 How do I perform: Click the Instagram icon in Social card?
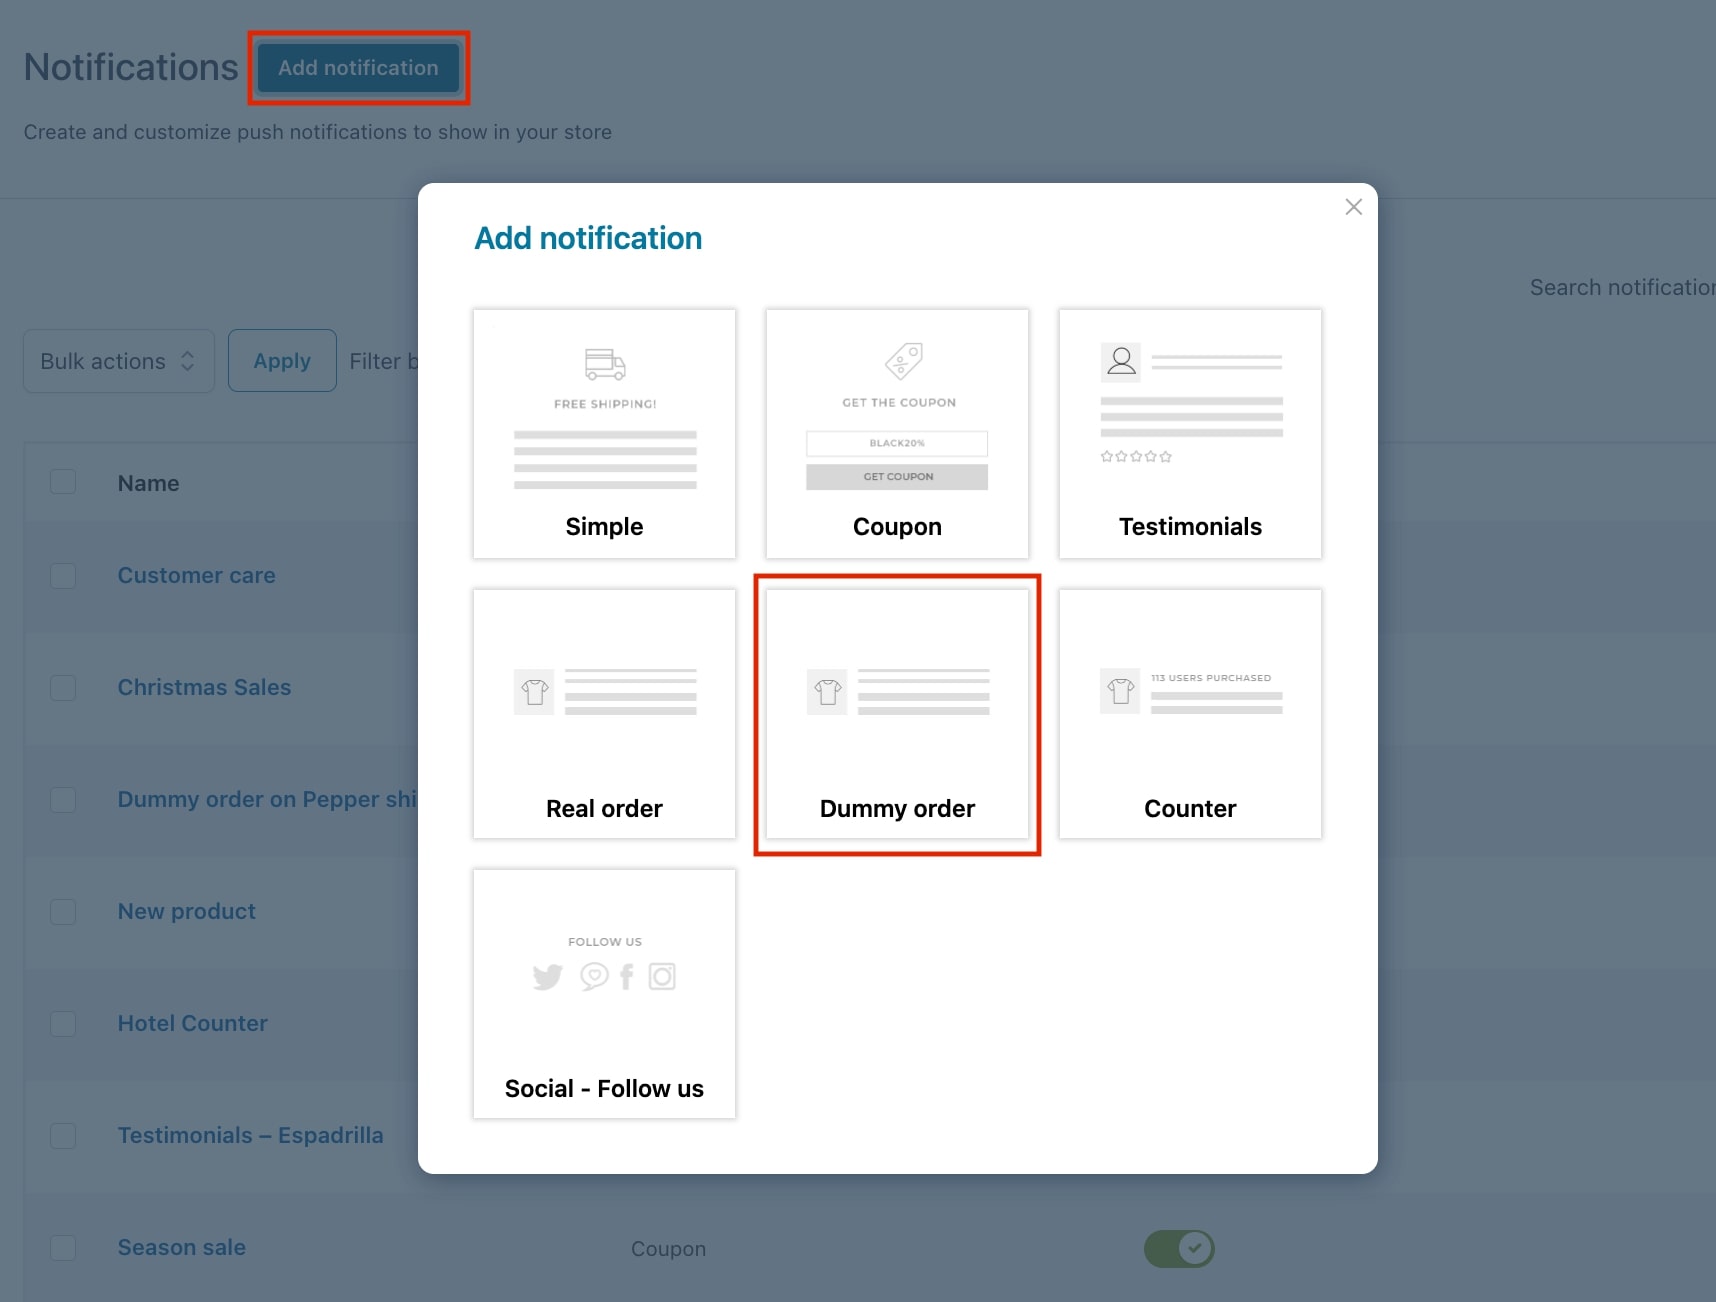click(x=662, y=976)
